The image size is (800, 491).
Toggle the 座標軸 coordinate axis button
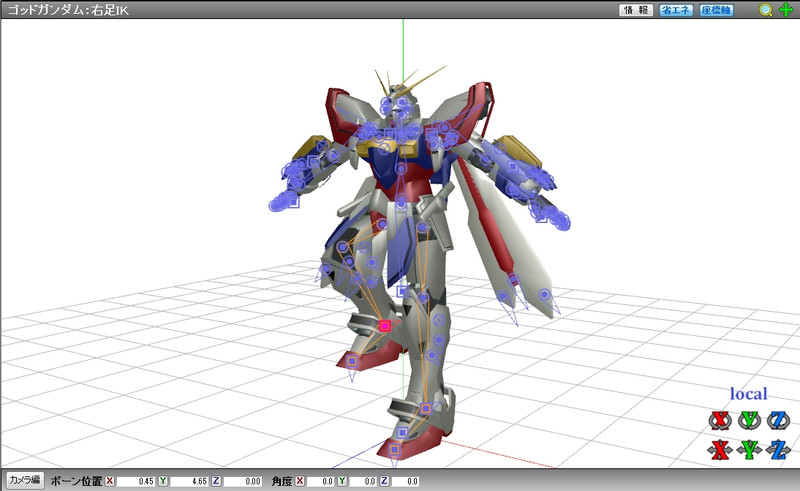pos(716,10)
